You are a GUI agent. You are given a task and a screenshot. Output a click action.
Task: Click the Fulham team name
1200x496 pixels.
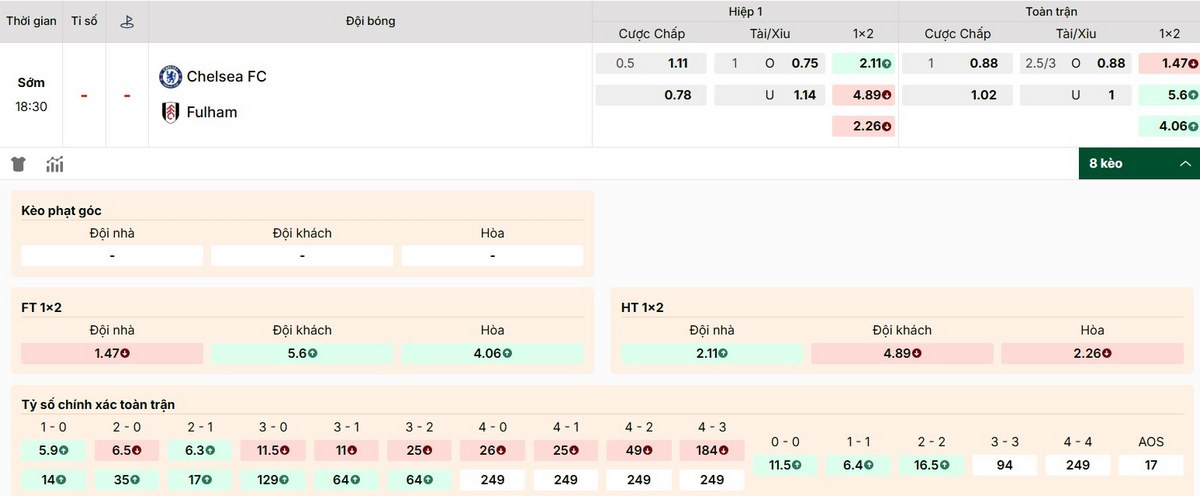(211, 112)
